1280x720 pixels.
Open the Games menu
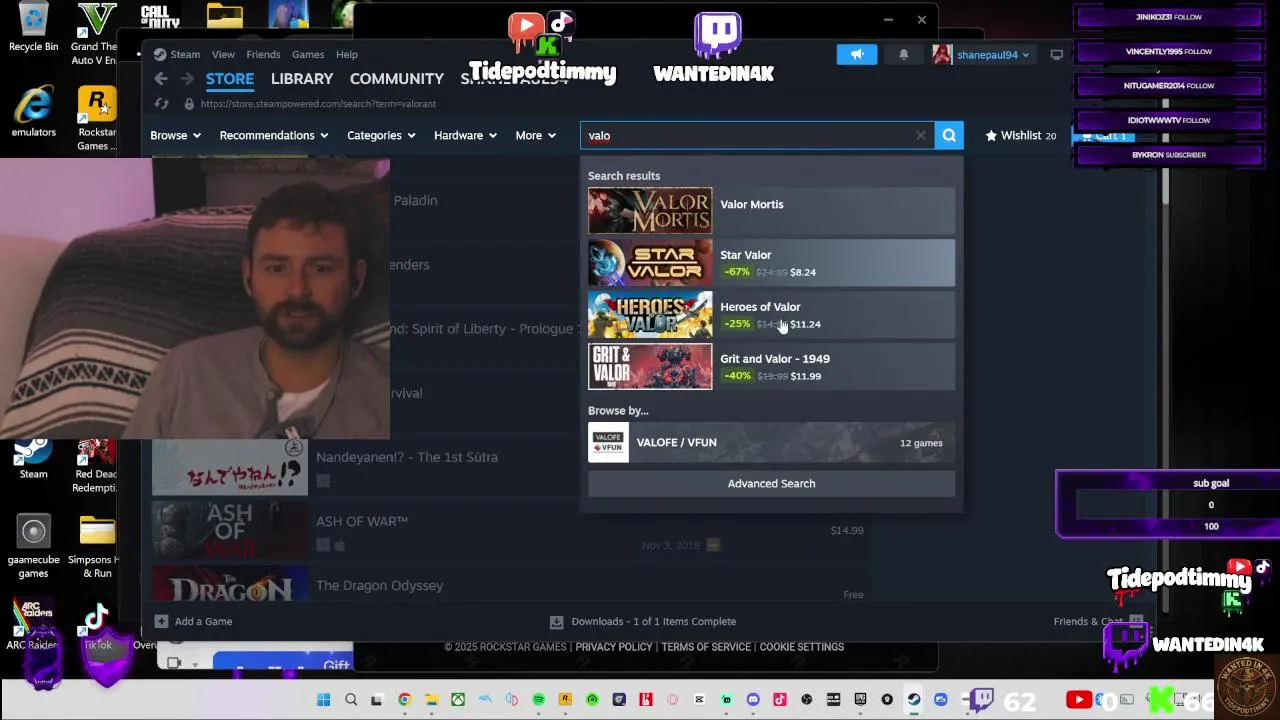click(x=308, y=55)
